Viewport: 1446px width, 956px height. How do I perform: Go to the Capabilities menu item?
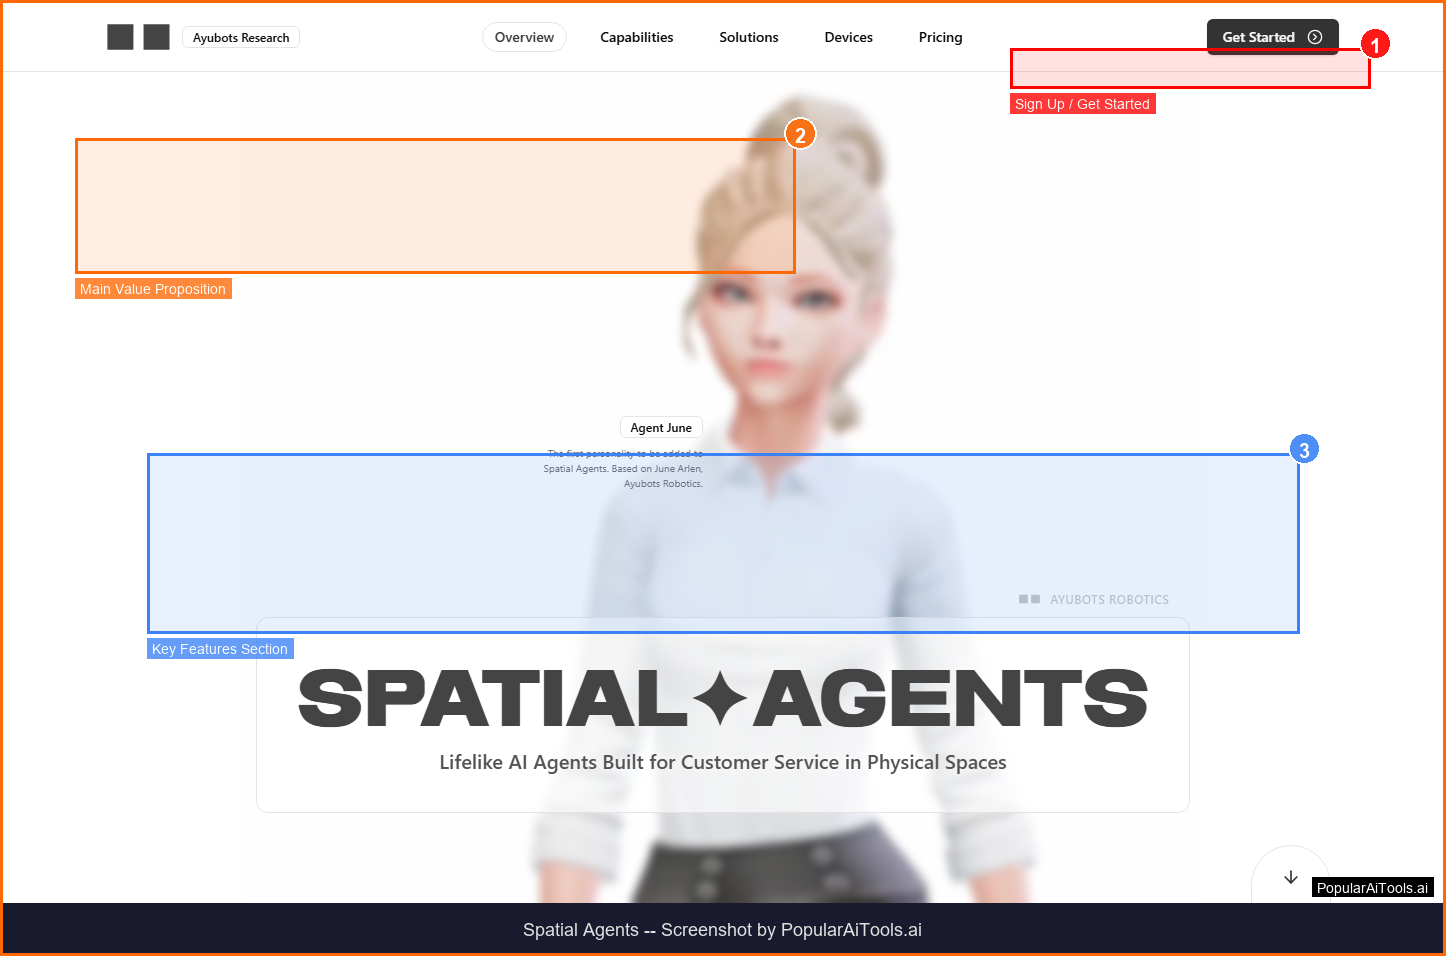pos(636,37)
